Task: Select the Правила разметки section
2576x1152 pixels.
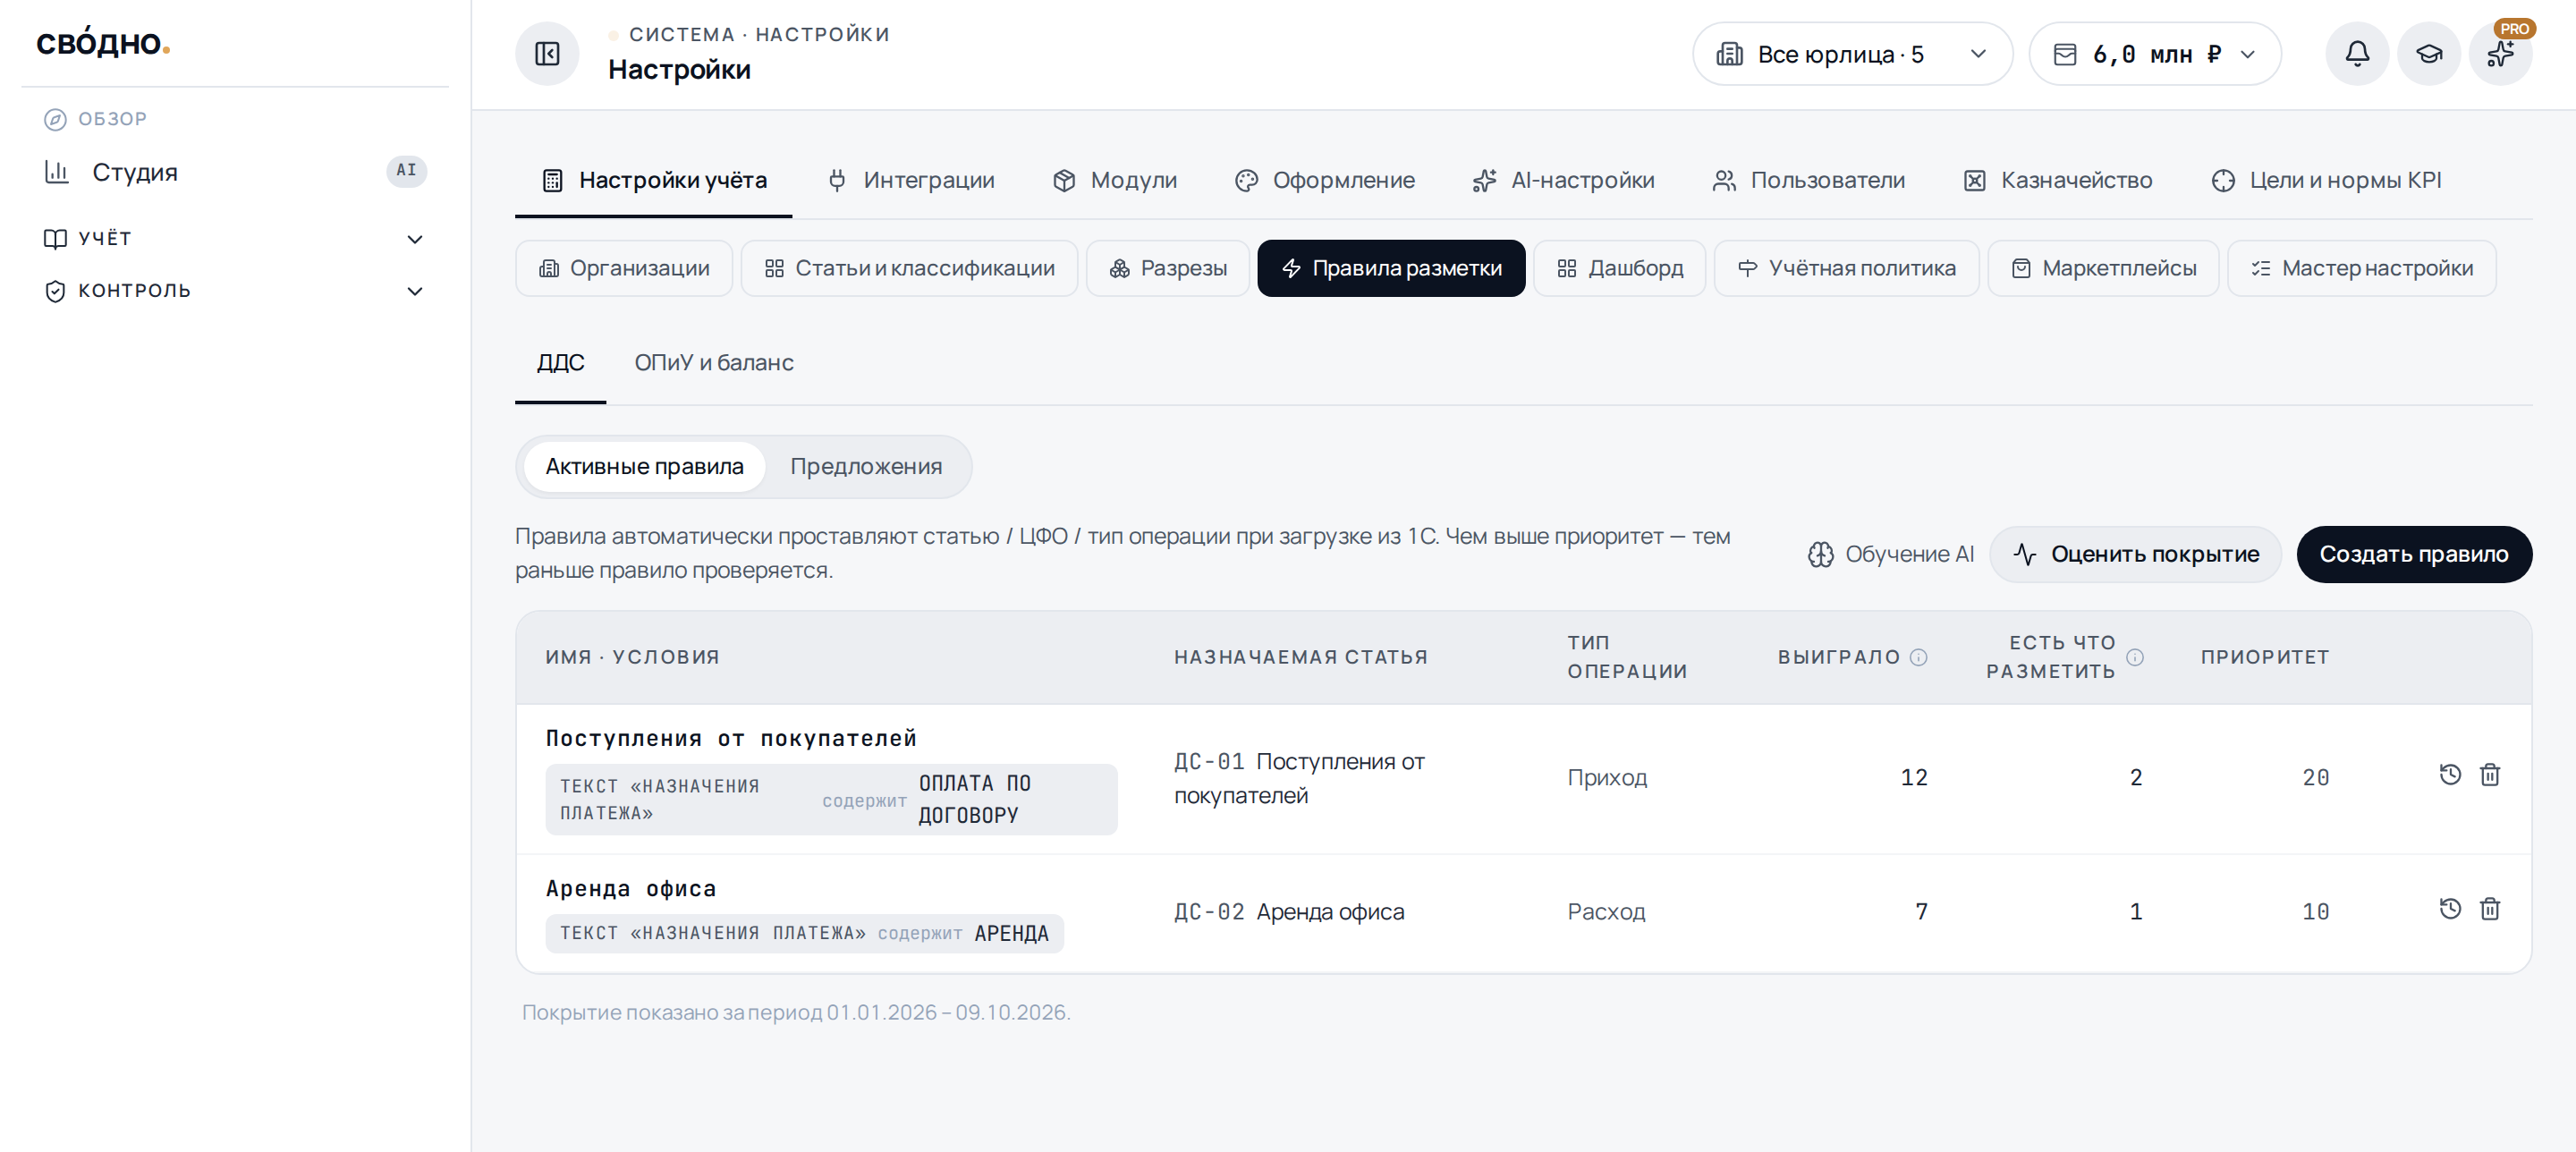Action: click(1391, 268)
